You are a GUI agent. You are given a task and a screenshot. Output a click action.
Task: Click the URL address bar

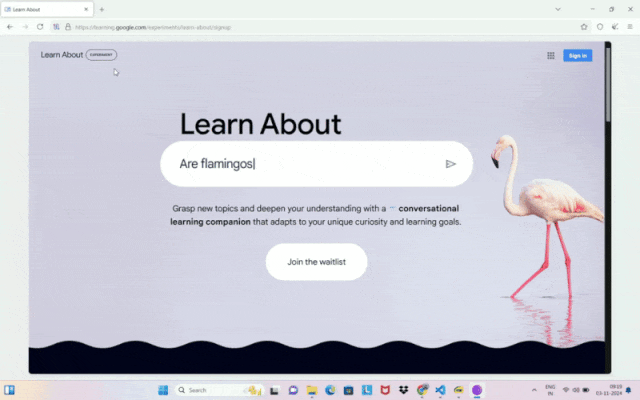click(x=300, y=27)
